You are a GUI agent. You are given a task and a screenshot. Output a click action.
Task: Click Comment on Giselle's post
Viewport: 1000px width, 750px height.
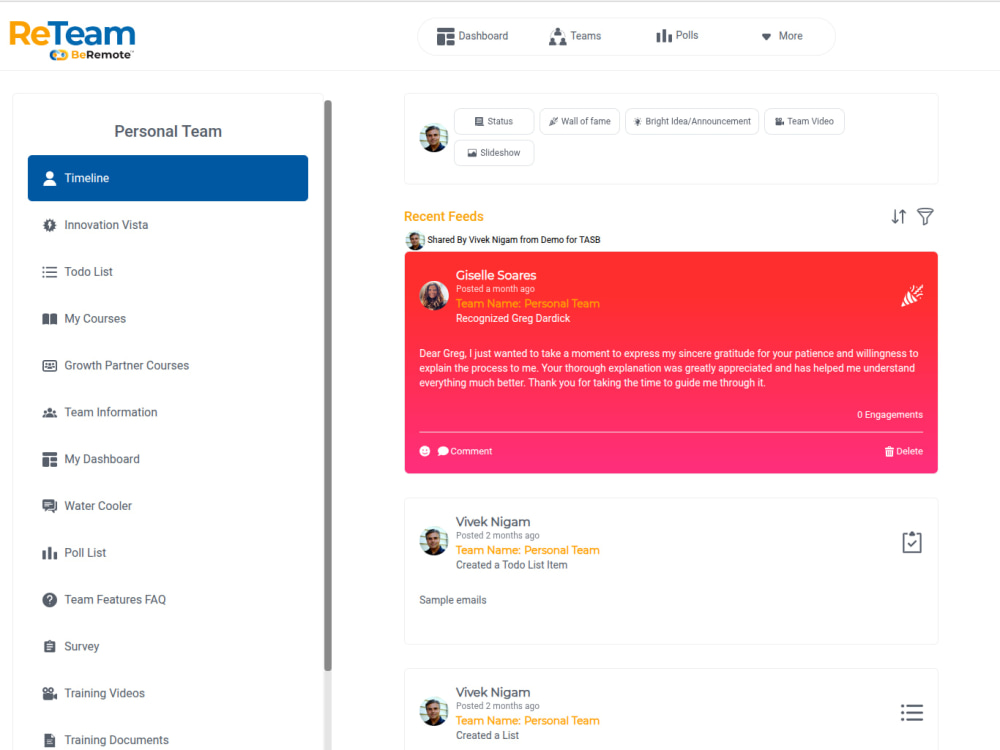[465, 451]
